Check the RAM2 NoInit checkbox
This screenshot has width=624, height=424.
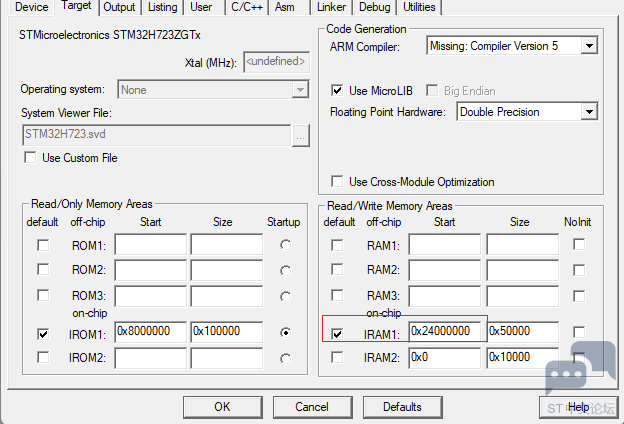click(x=579, y=270)
